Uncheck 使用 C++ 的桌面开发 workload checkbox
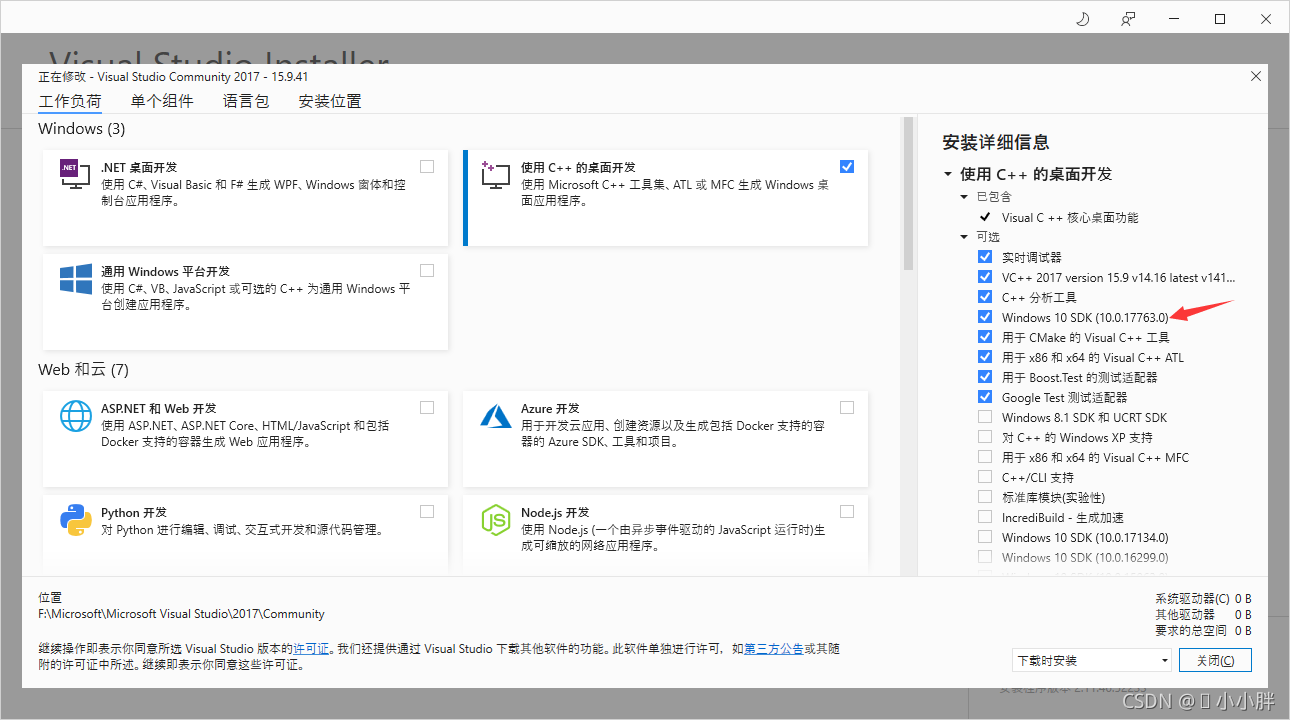Screen dimensions: 1290x720 (x=847, y=166)
